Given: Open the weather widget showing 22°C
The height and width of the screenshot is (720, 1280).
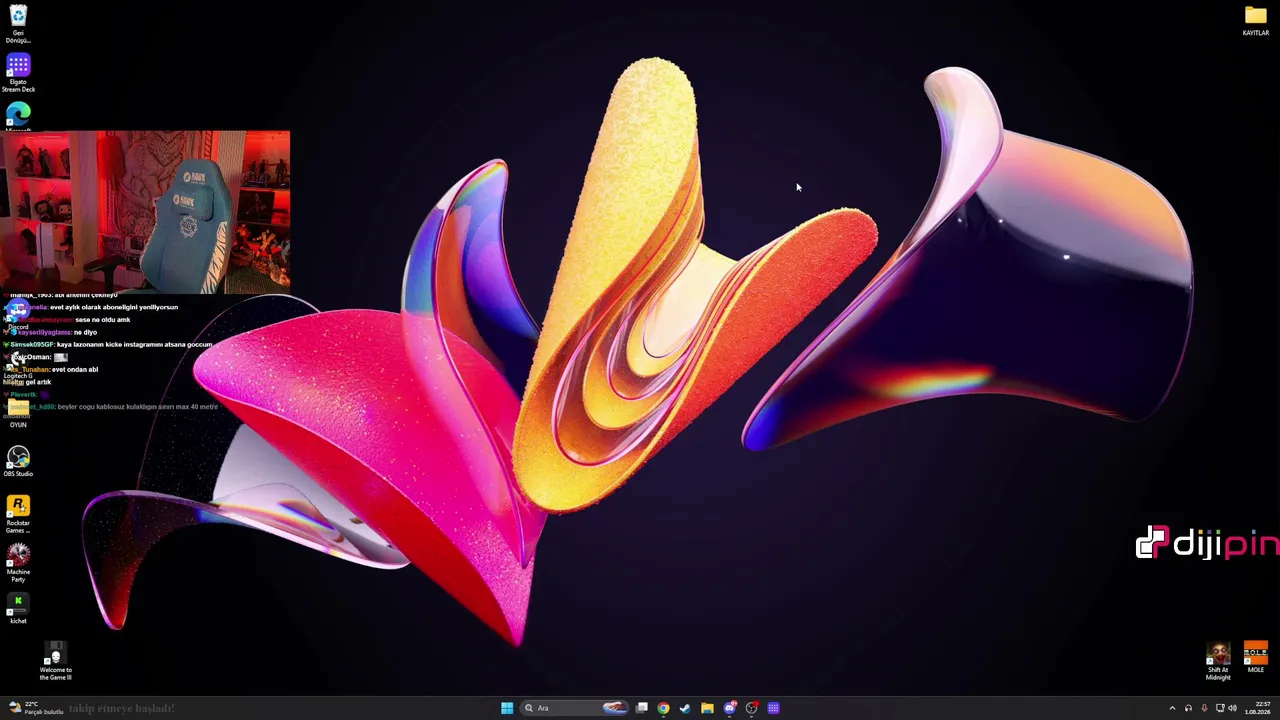Looking at the screenshot, I should (x=34, y=708).
